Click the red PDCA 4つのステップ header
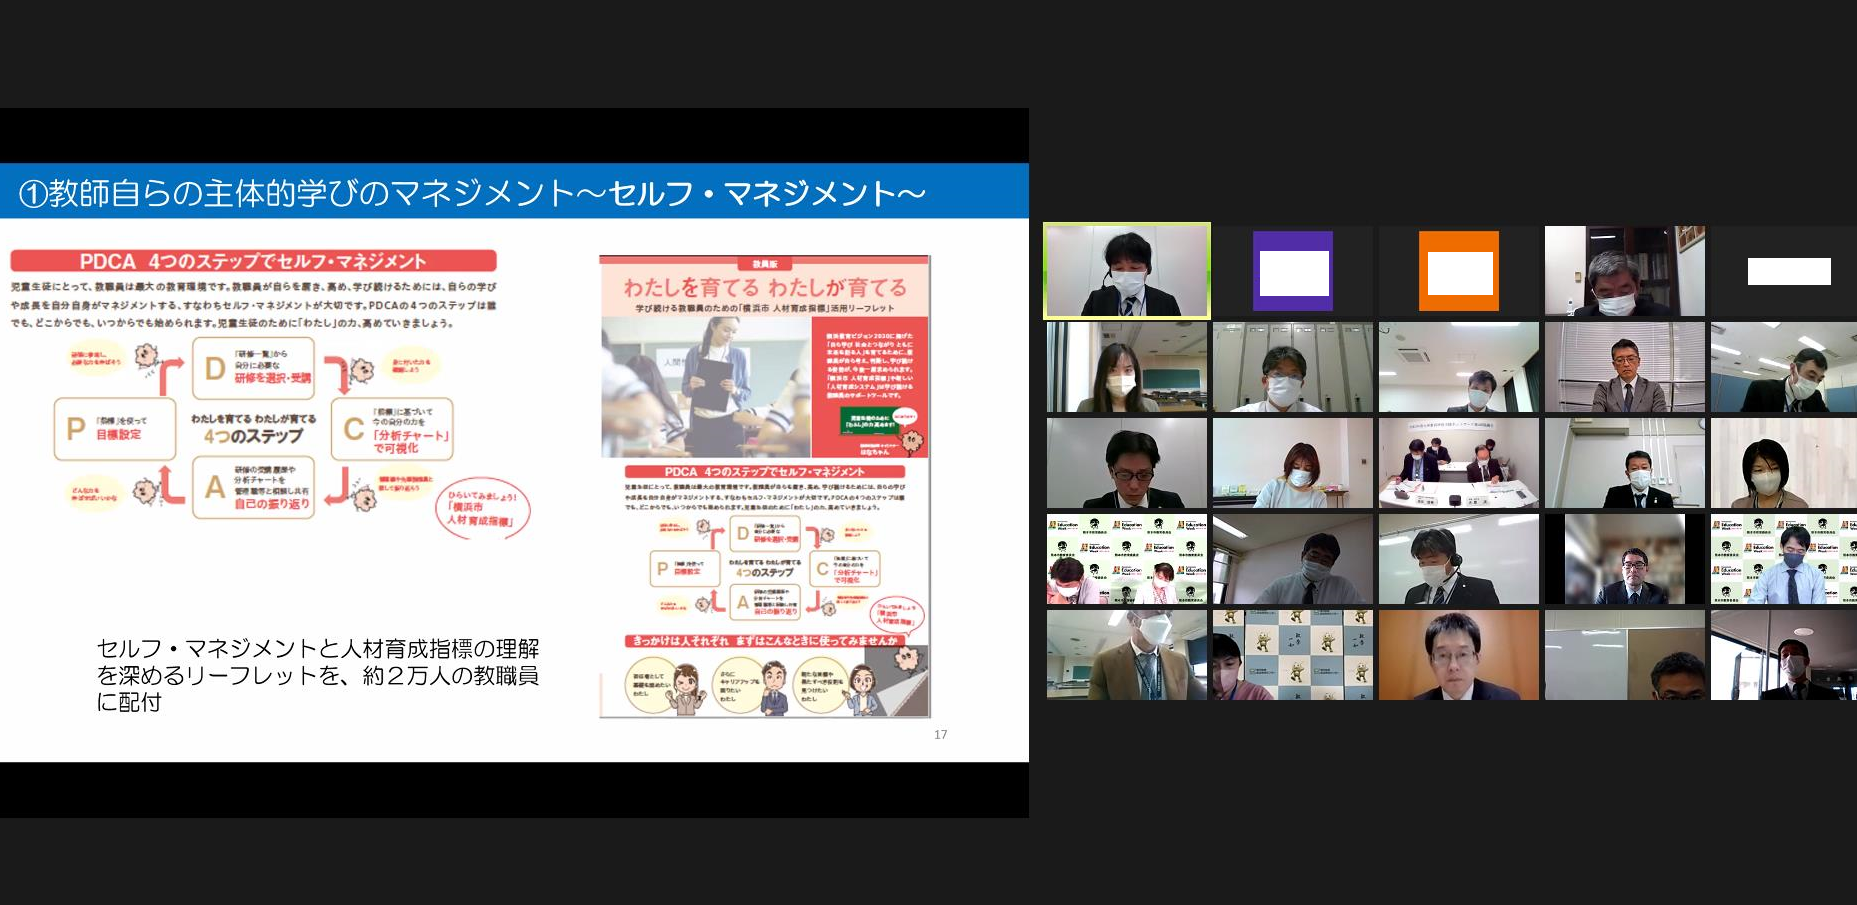This screenshot has width=1857, height=905. (253, 261)
